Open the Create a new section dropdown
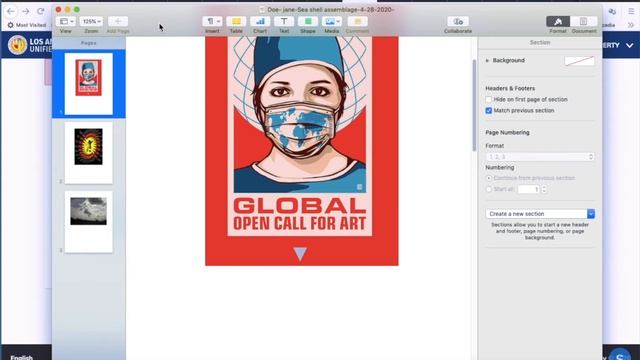The image size is (640, 360). (540, 214)
